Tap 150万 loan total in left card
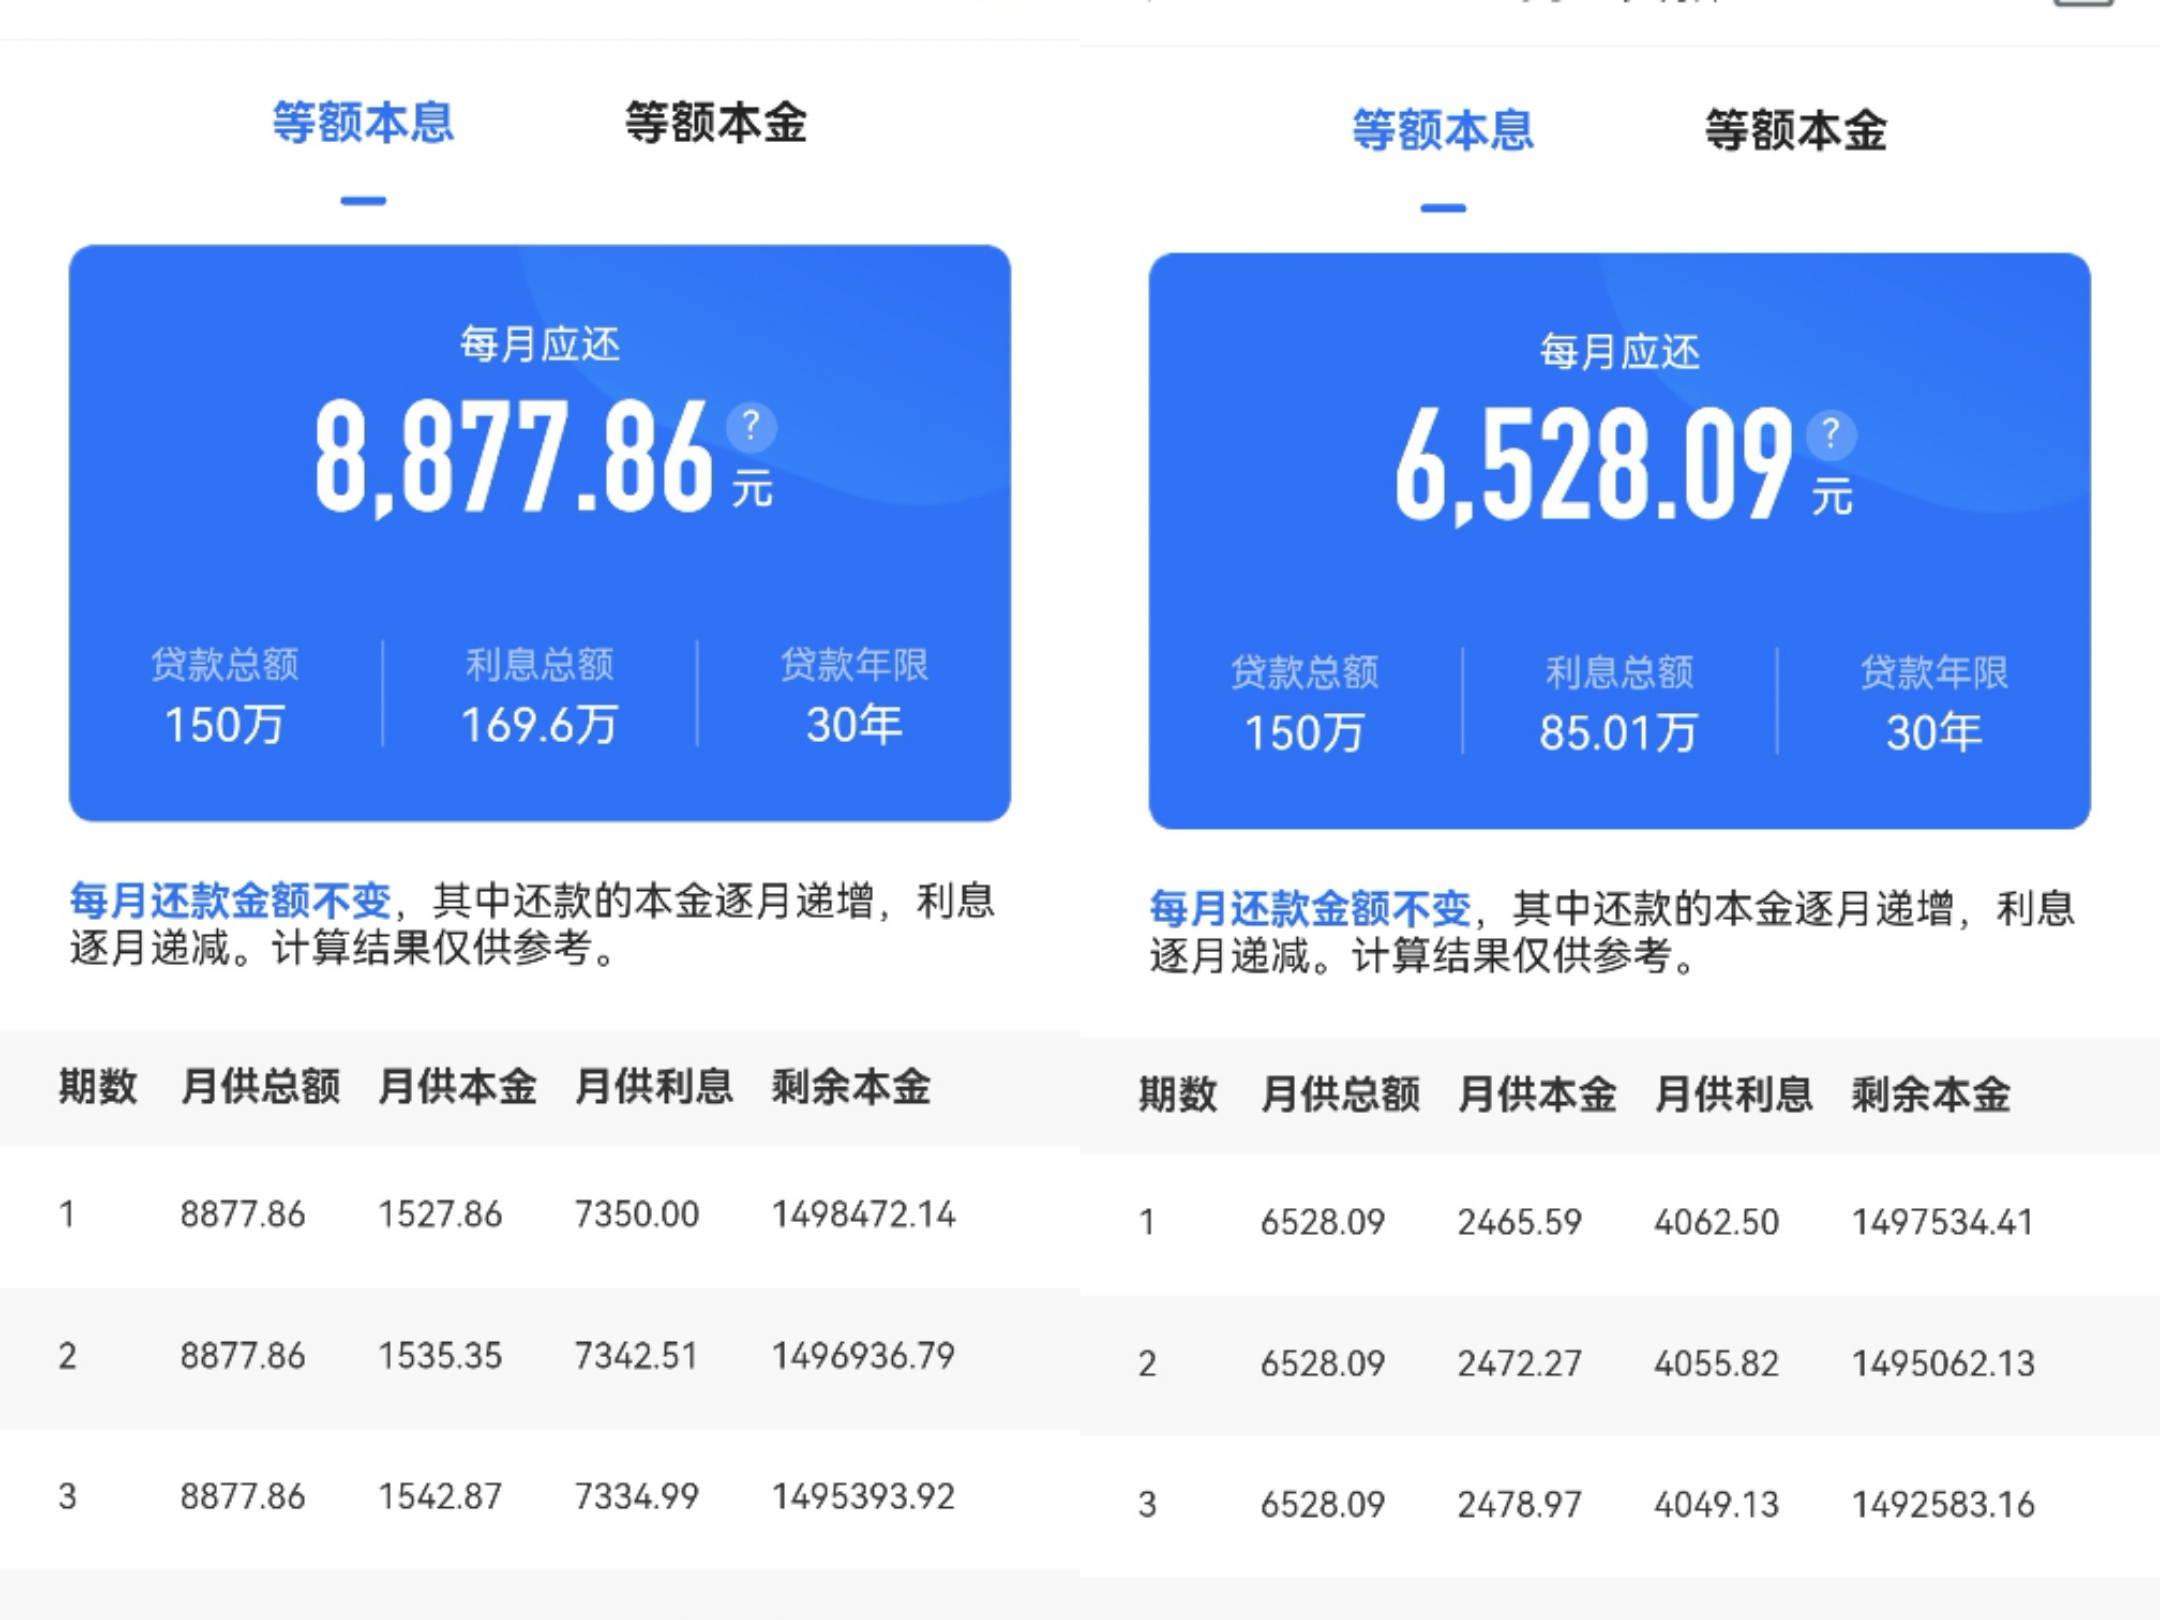The height and width of the screenshot is (1620, 2160). point(225,725)
